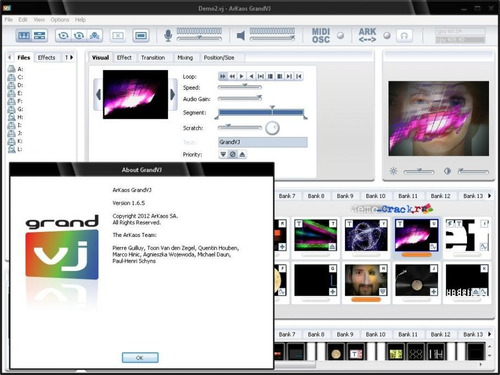500x375 pixels.
Task: Select the mixer mode layout icon in toolbar
Action: pyautogui.click(x=39, y=35)
